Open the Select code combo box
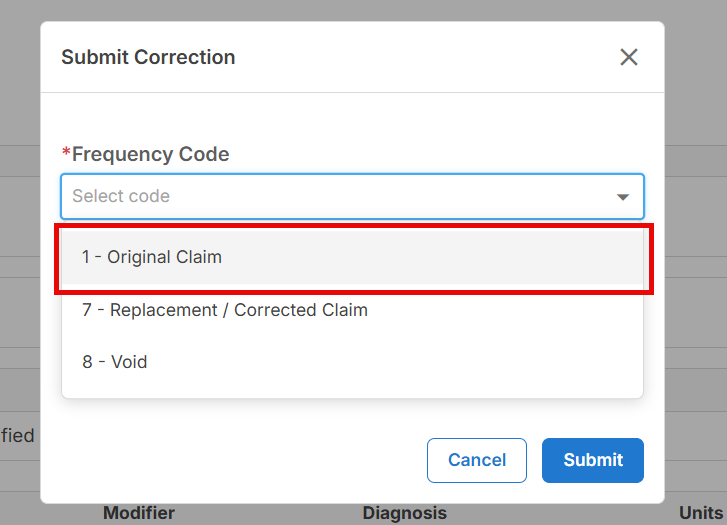Screen dimensions: 727x525 coord(352,196)
